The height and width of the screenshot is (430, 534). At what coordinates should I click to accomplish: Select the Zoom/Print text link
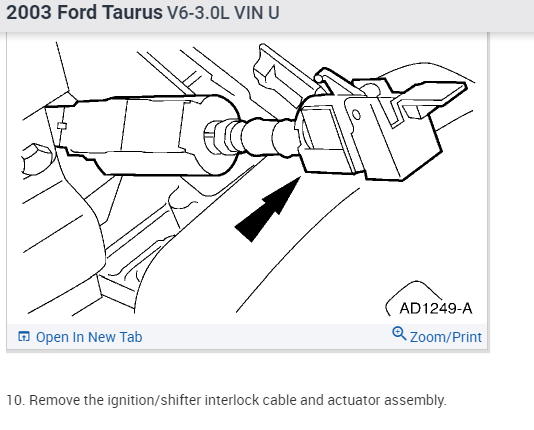pos(445,337)
